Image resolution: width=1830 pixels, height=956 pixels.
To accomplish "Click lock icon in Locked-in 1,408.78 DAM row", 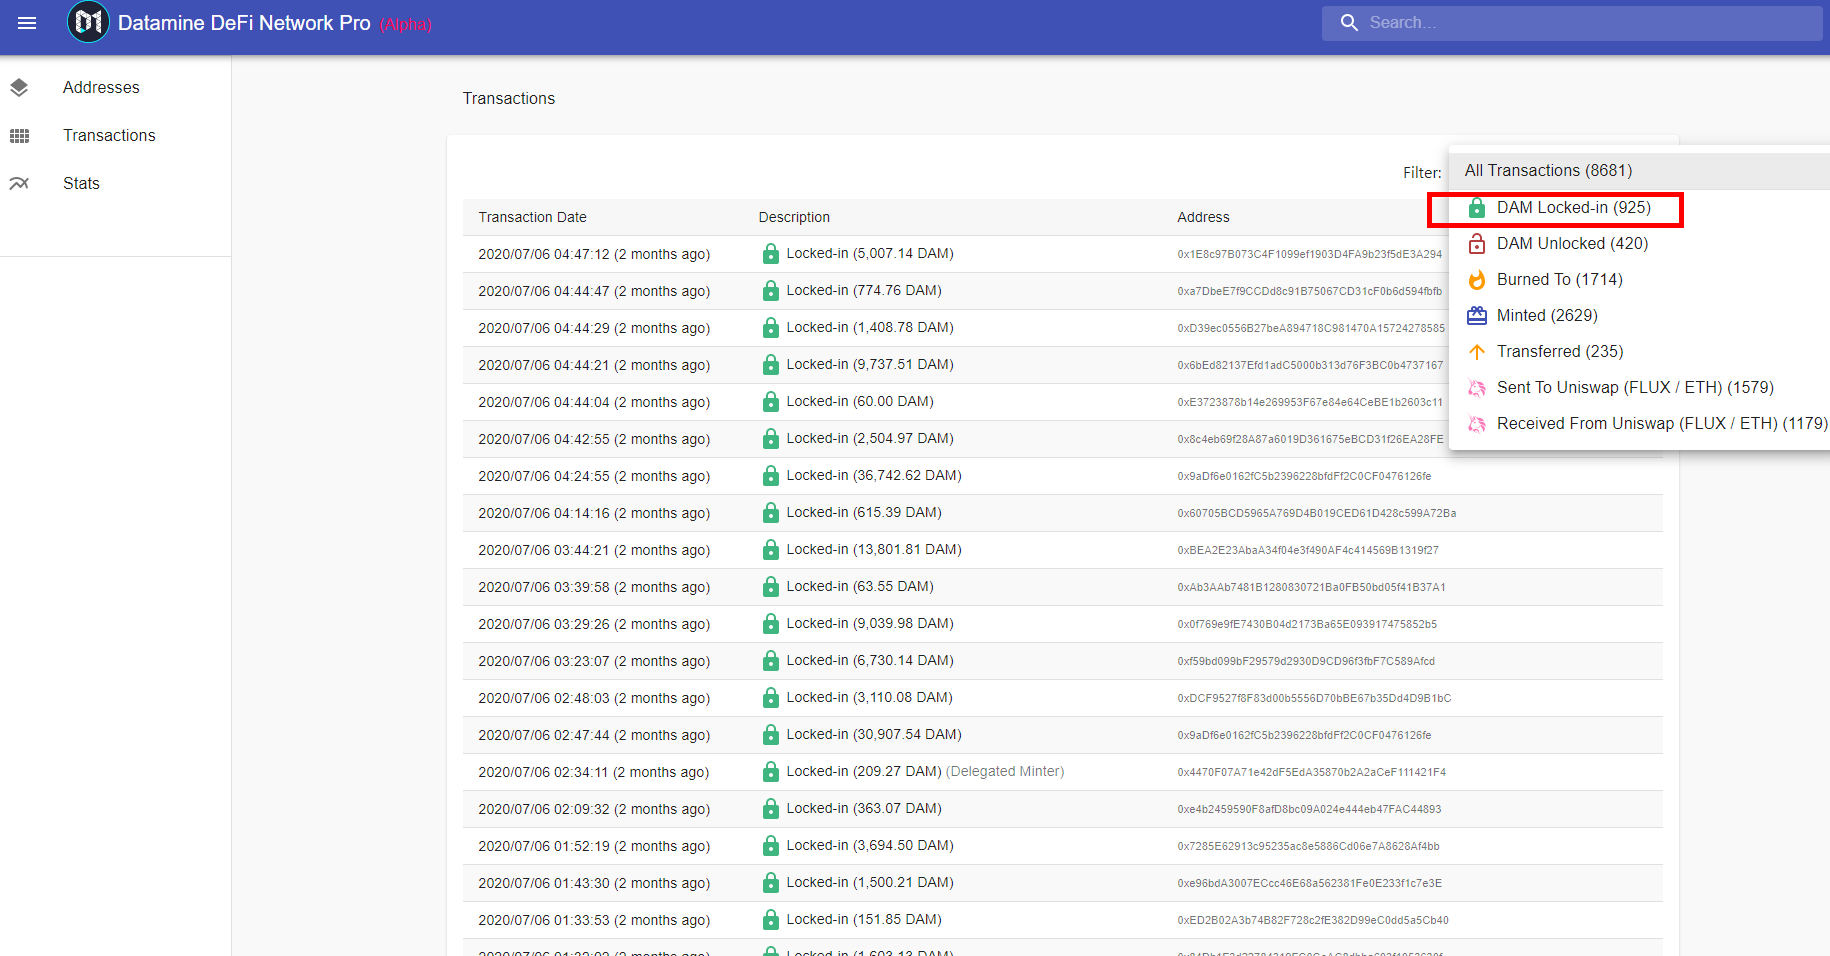I will (x=771, y=328).
